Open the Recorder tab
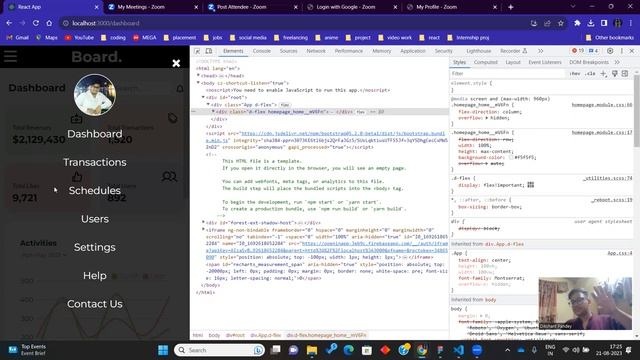 click(x=513, y=51)
